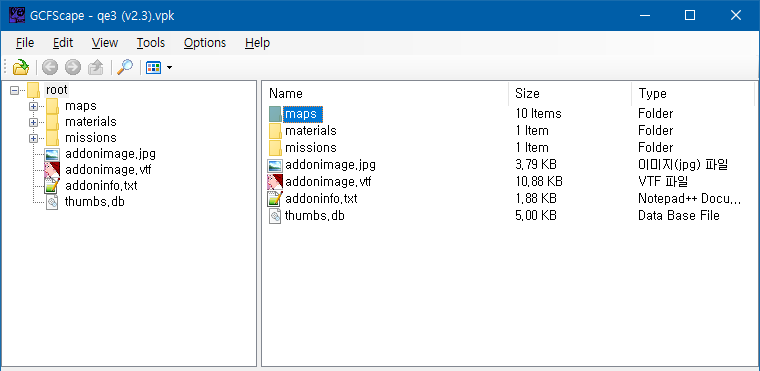Click the Back navigation arrow icon
Image resolution: width=760 pixels, height=371 pixels.
coord(49,67)
